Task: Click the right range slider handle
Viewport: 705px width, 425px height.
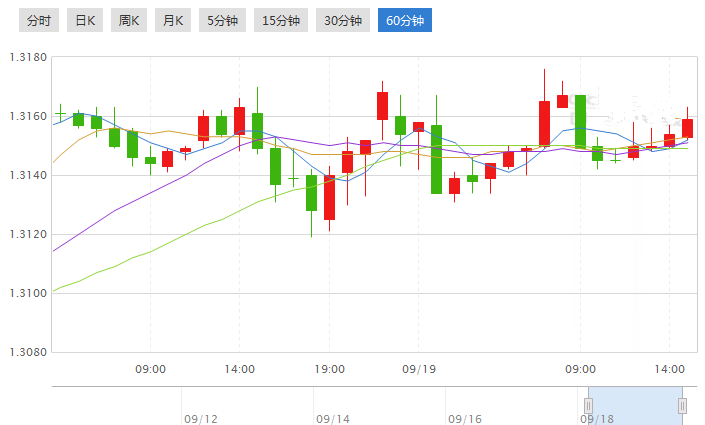Action: tap(682, 405)
